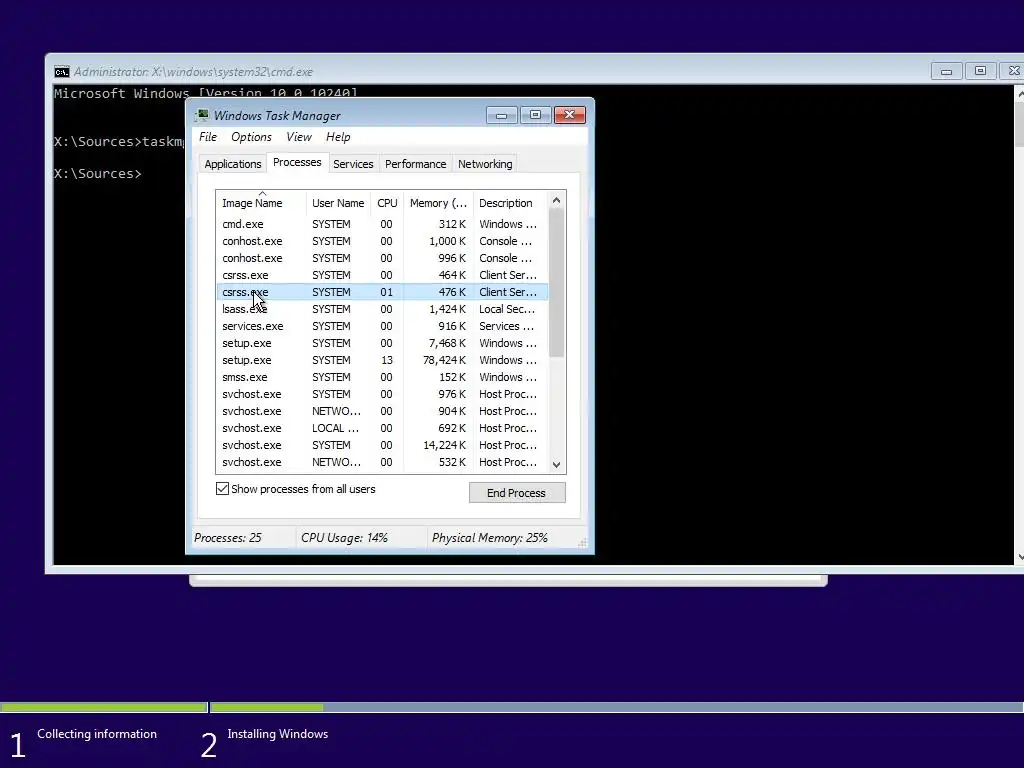1024x768 pixels.
Task: Click the Processes: 25 status bar entry
Action: (x=228, y=537)
